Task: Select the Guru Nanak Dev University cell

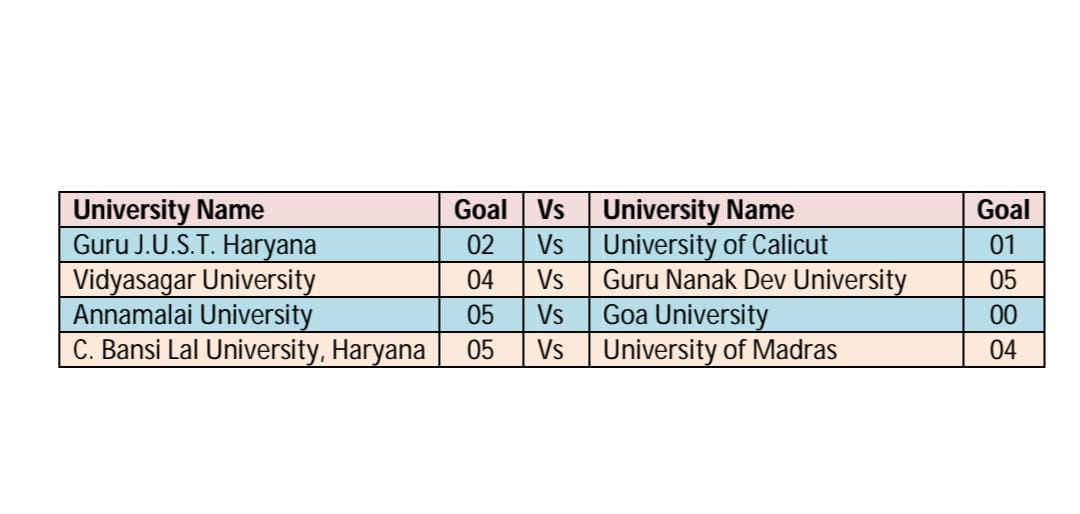Action: click(776, 280)
